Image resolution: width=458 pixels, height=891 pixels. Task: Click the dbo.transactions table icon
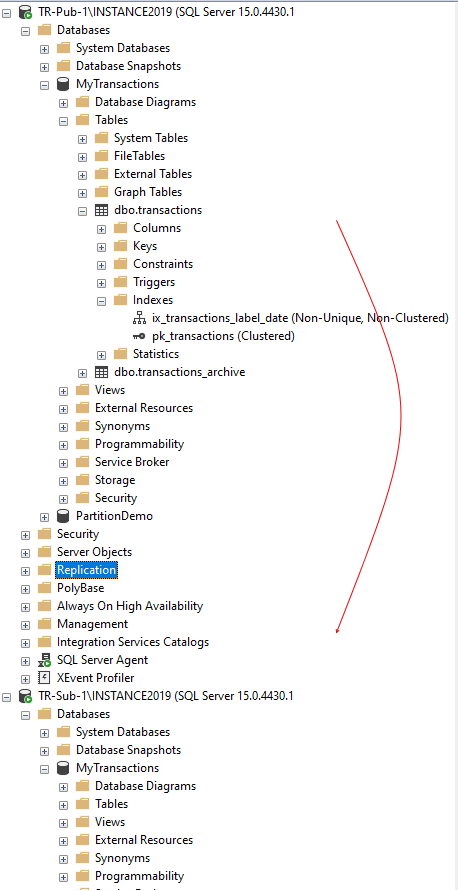101,210
